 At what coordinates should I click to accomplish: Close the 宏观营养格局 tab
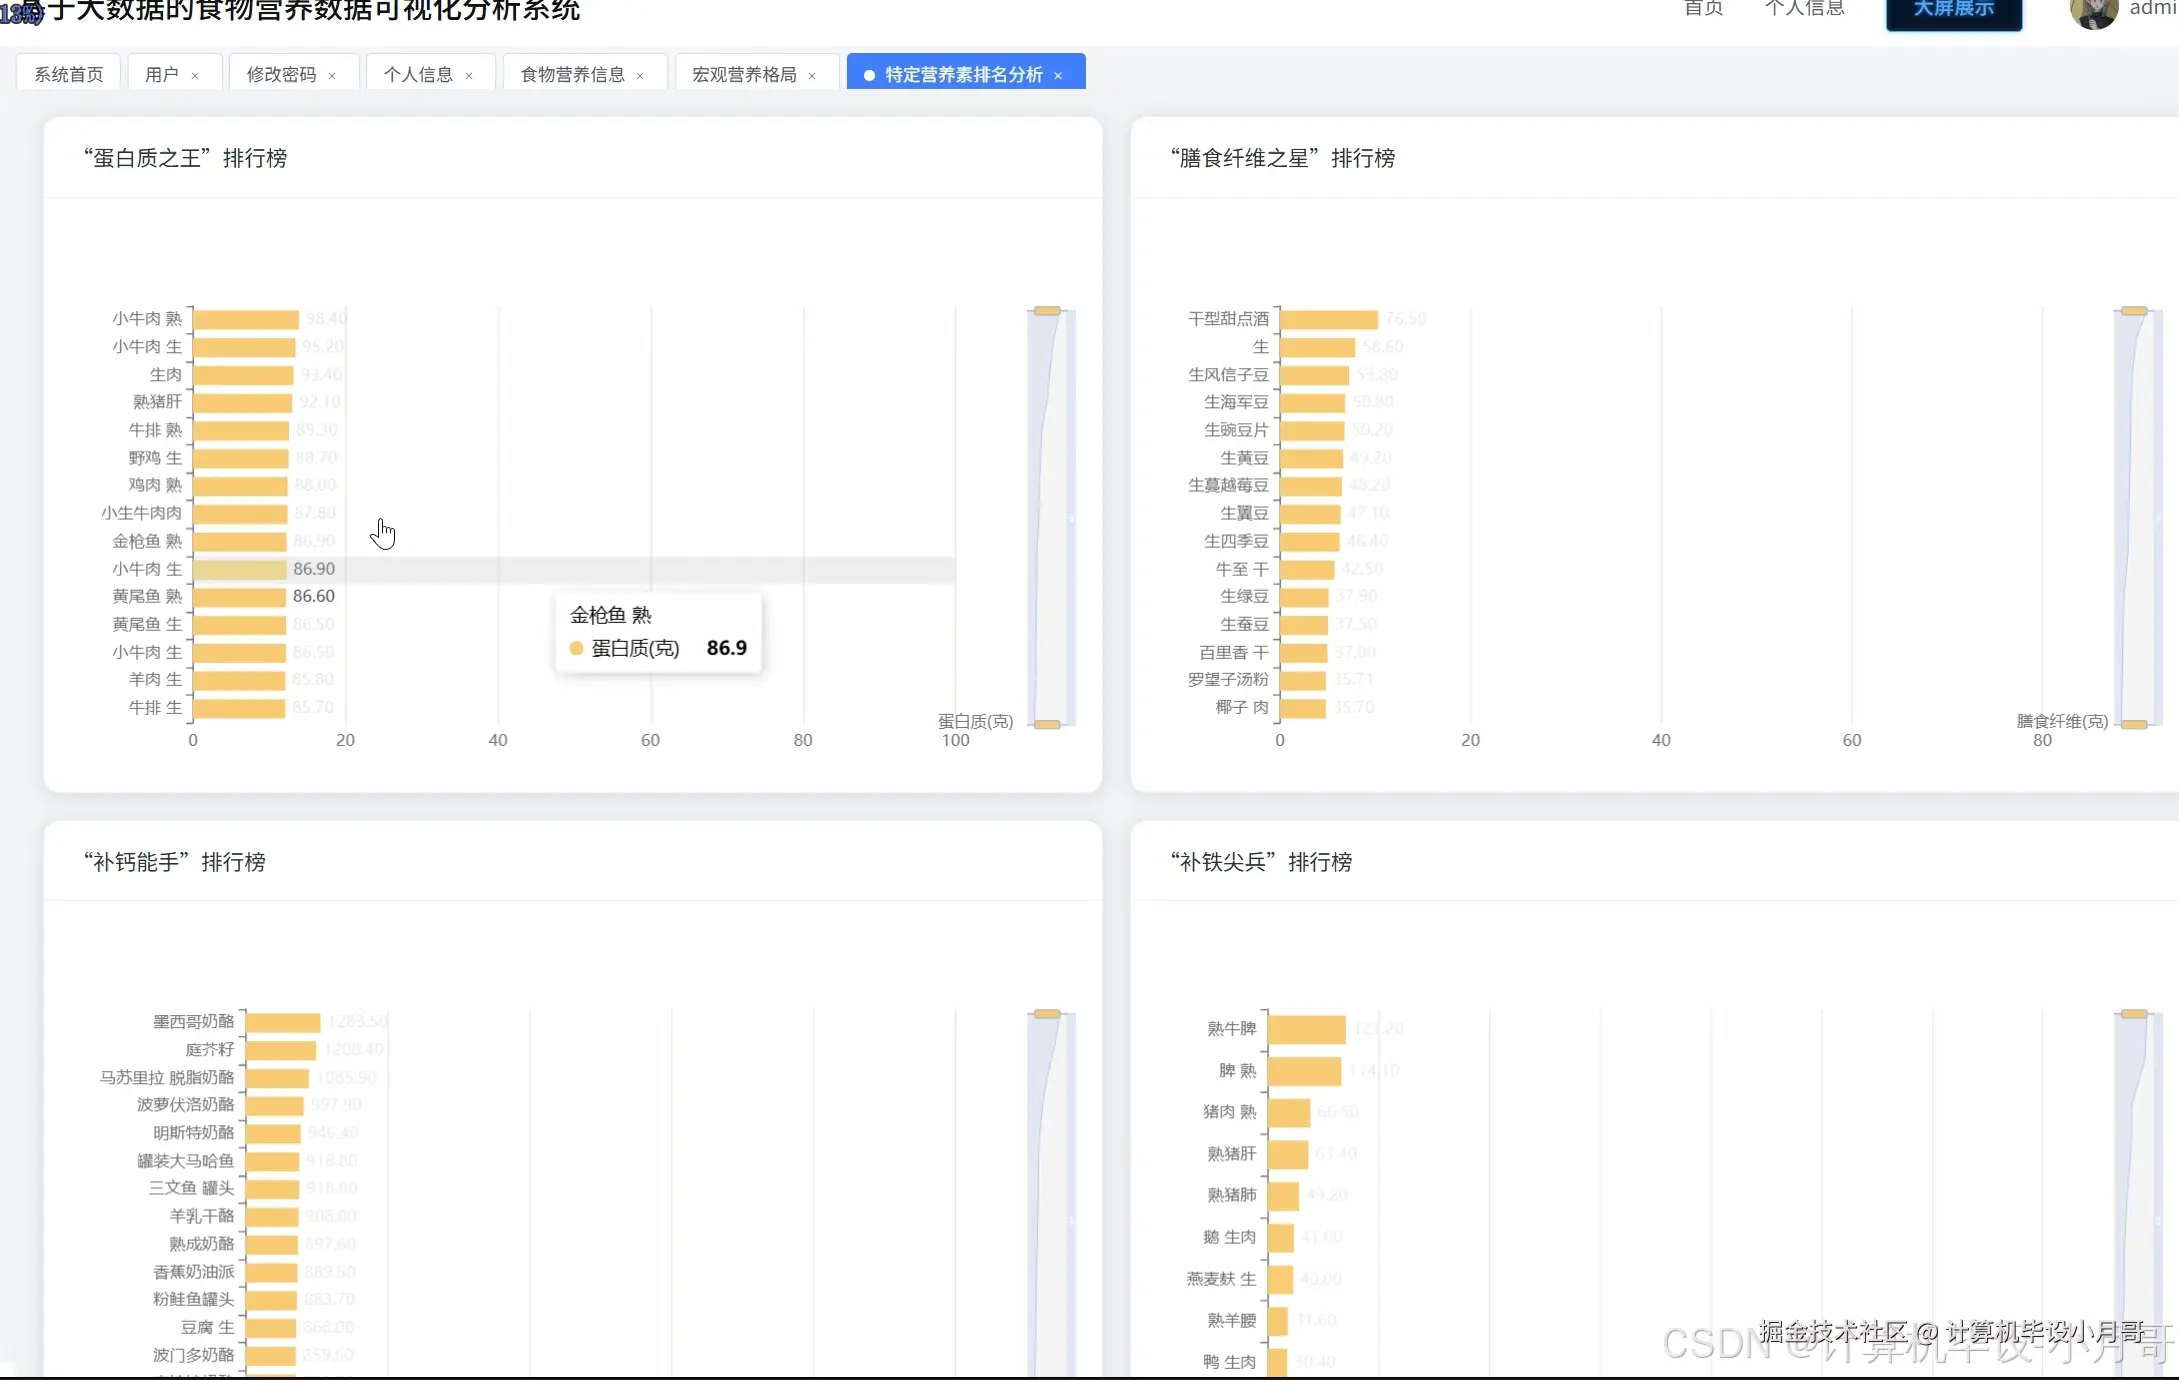pos(812,76)
